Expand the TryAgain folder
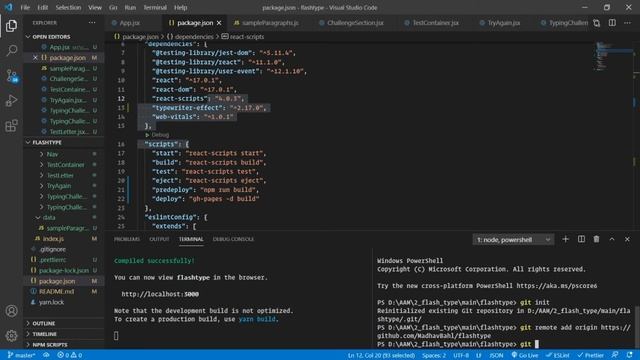The width and height of the screenshot is (640, 360). point(59,186)
